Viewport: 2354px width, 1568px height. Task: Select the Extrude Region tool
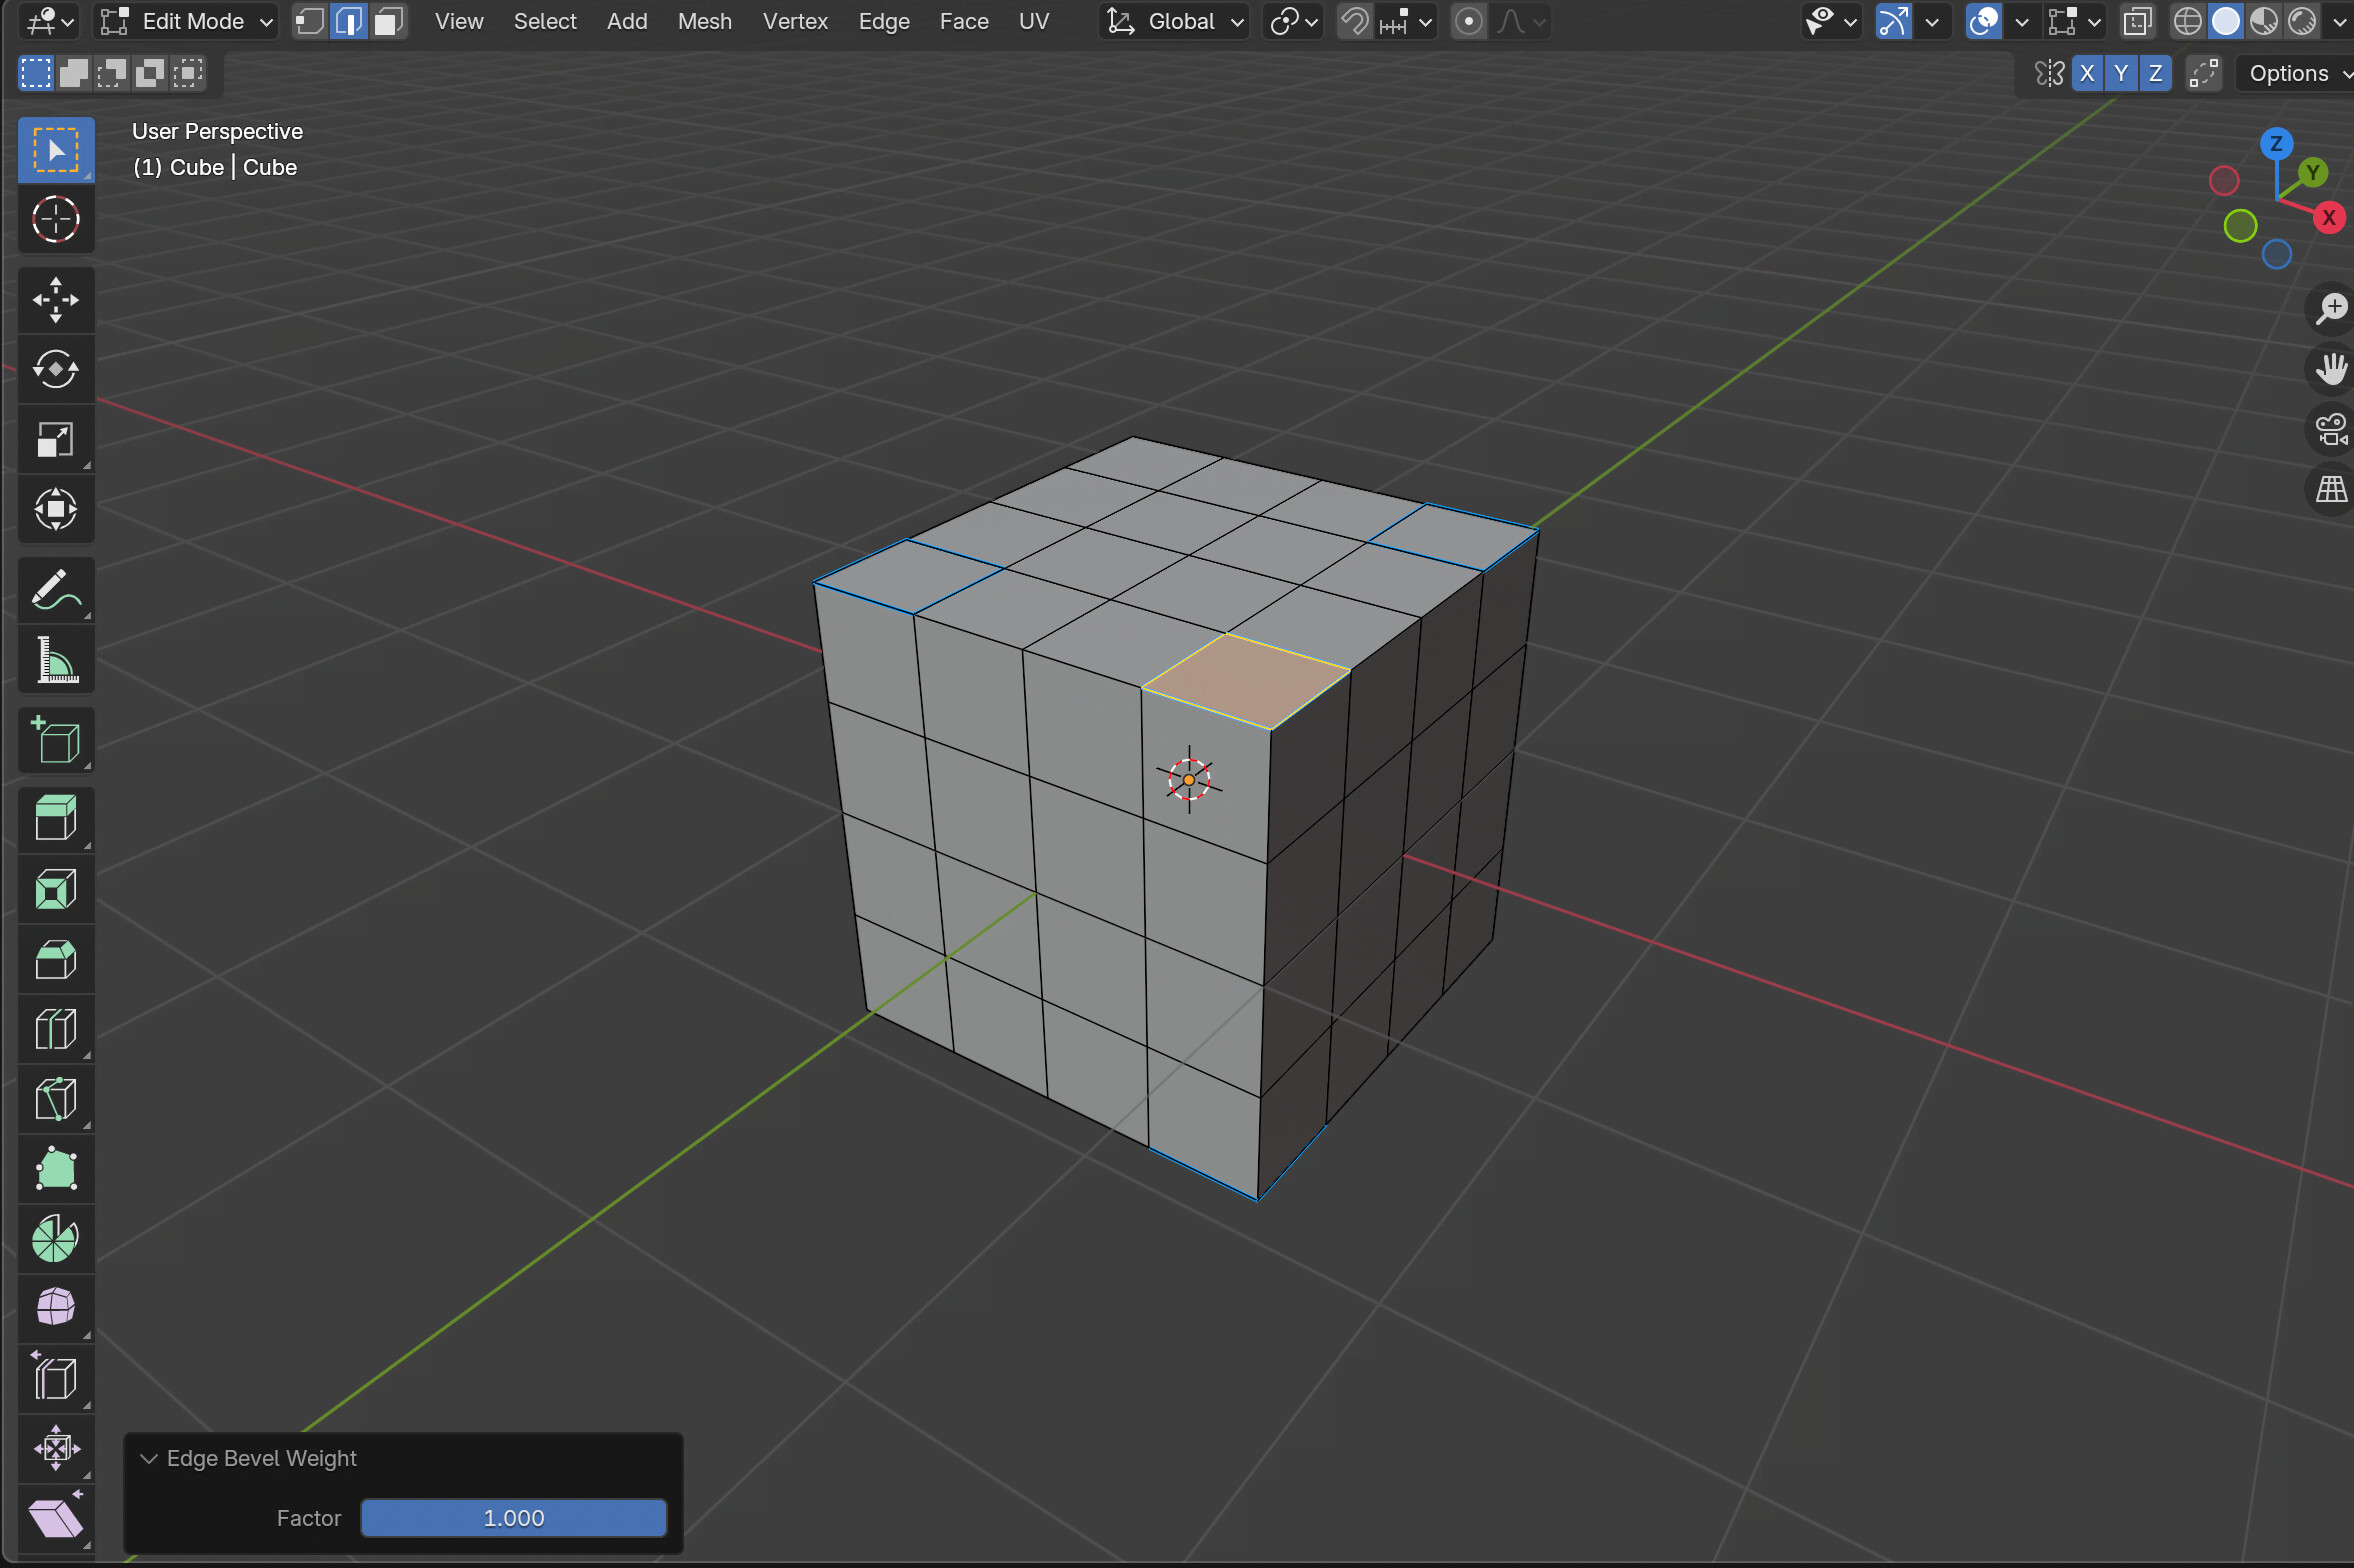click(x=56, y=820)
